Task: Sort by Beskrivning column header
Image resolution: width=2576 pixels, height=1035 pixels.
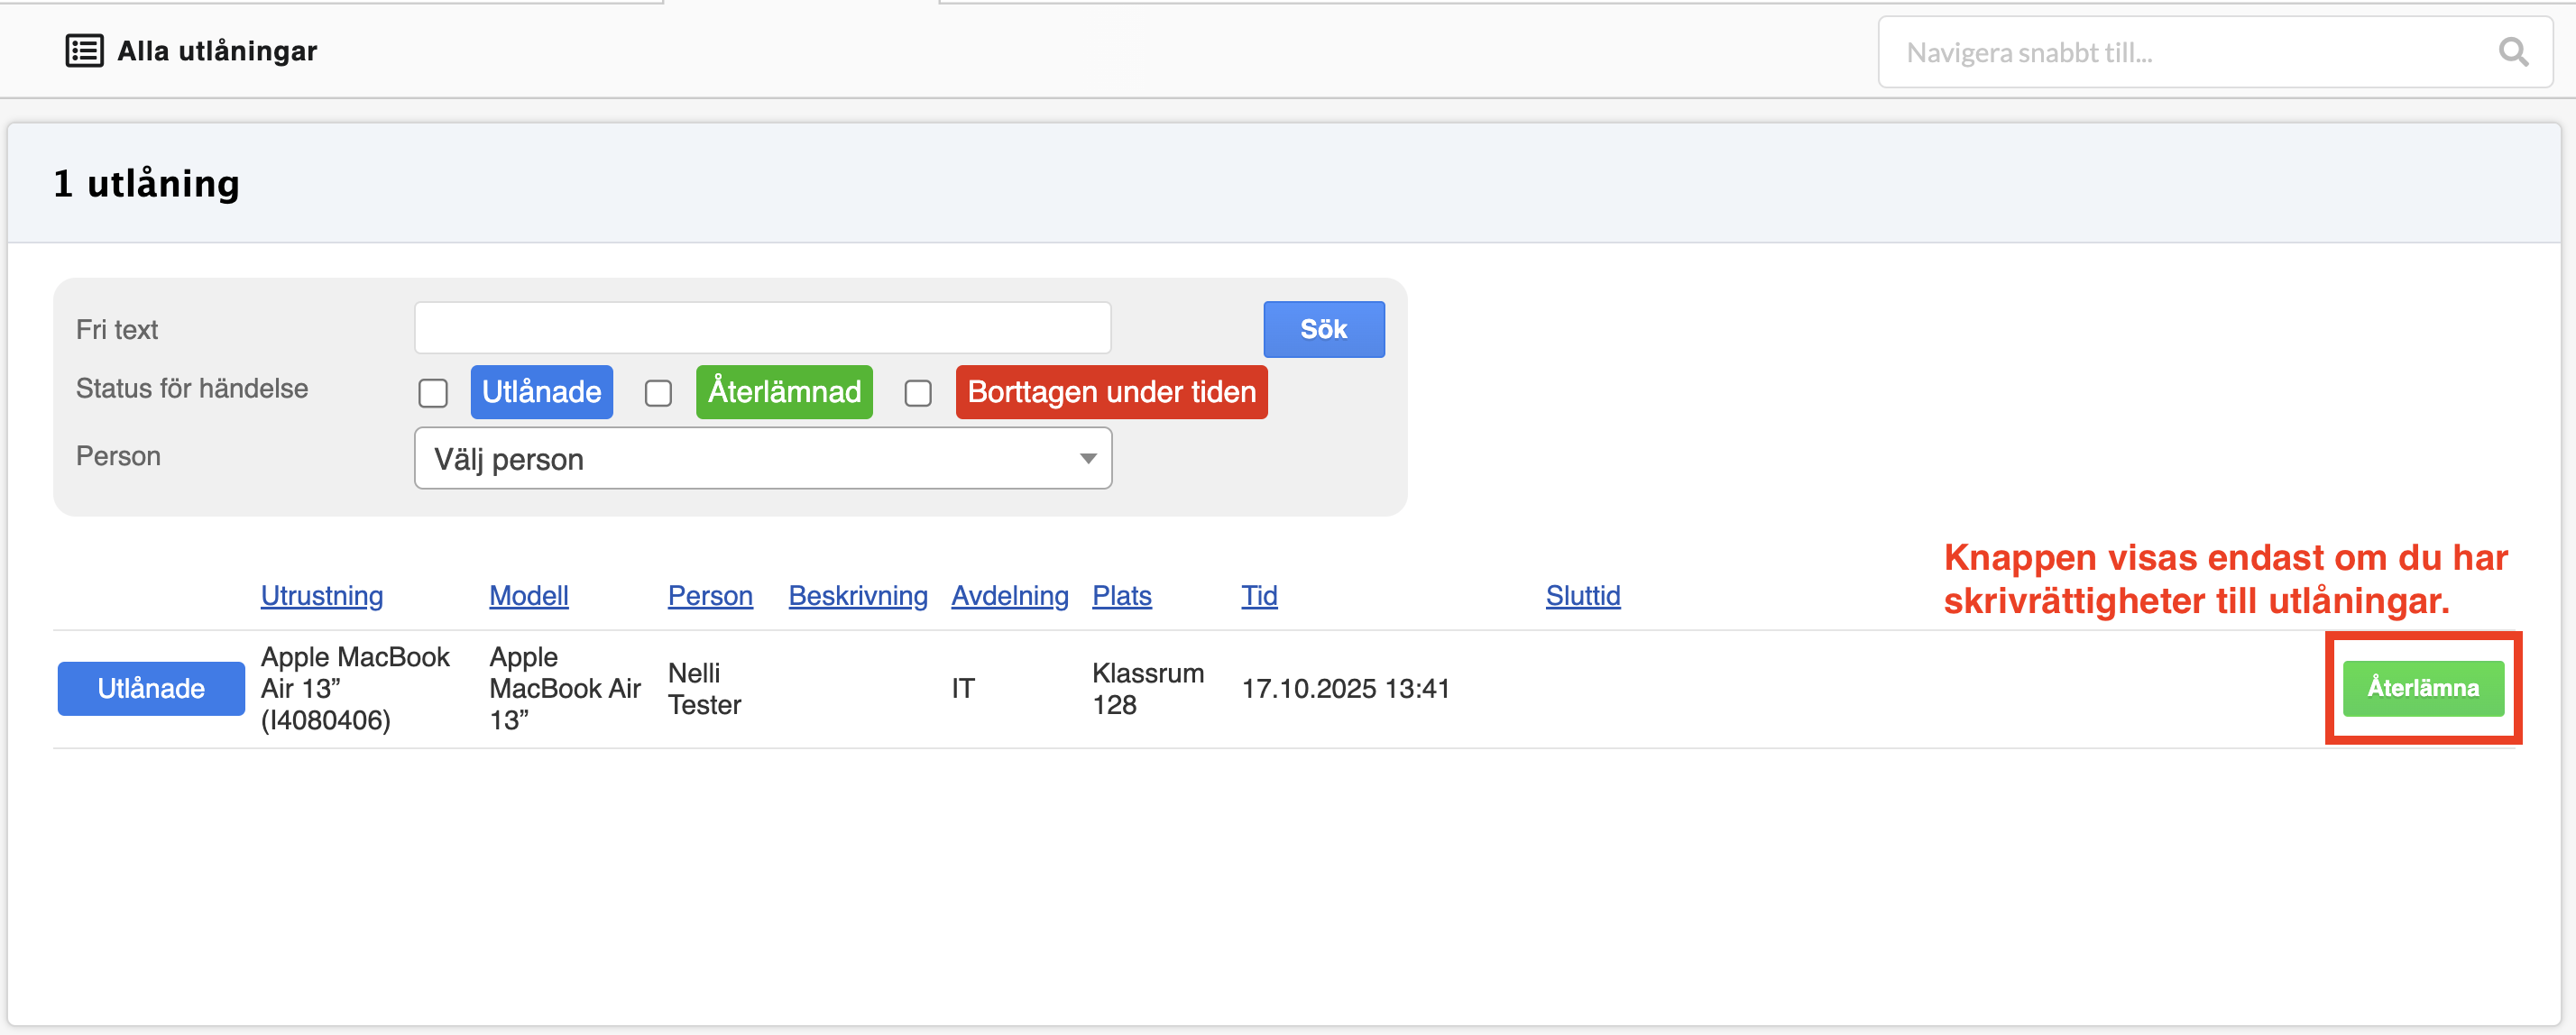Action: 857,596
